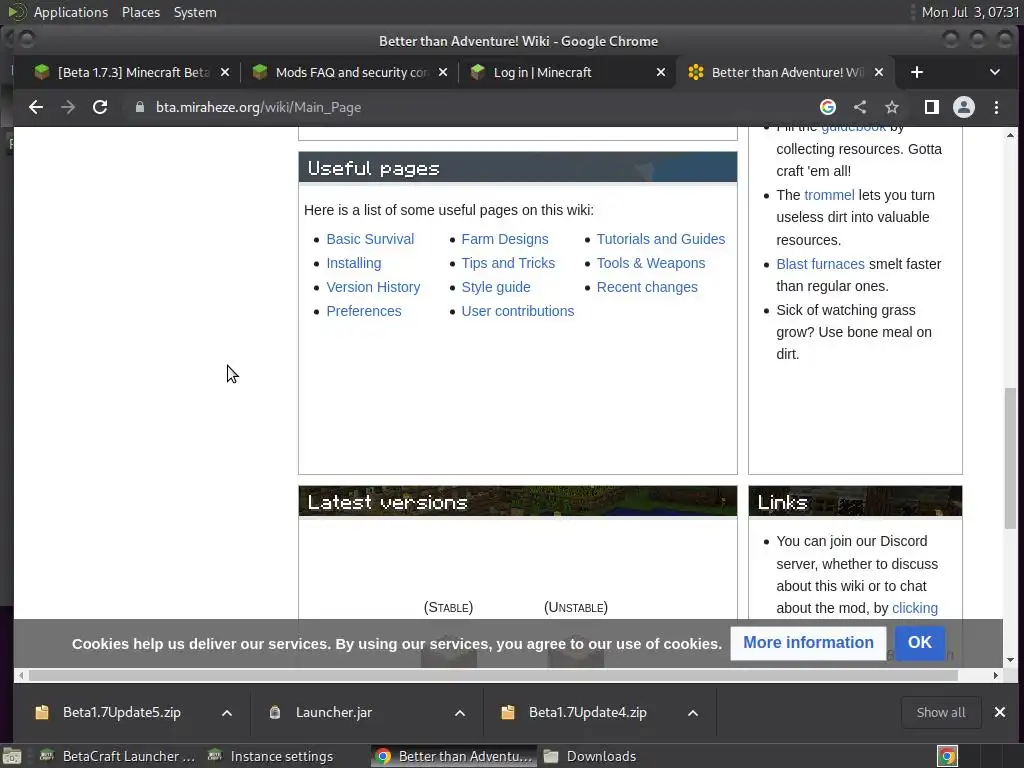This screenshot has width=1024, height=768.
Task: Open the Installing page link
Action: point(354,263)
